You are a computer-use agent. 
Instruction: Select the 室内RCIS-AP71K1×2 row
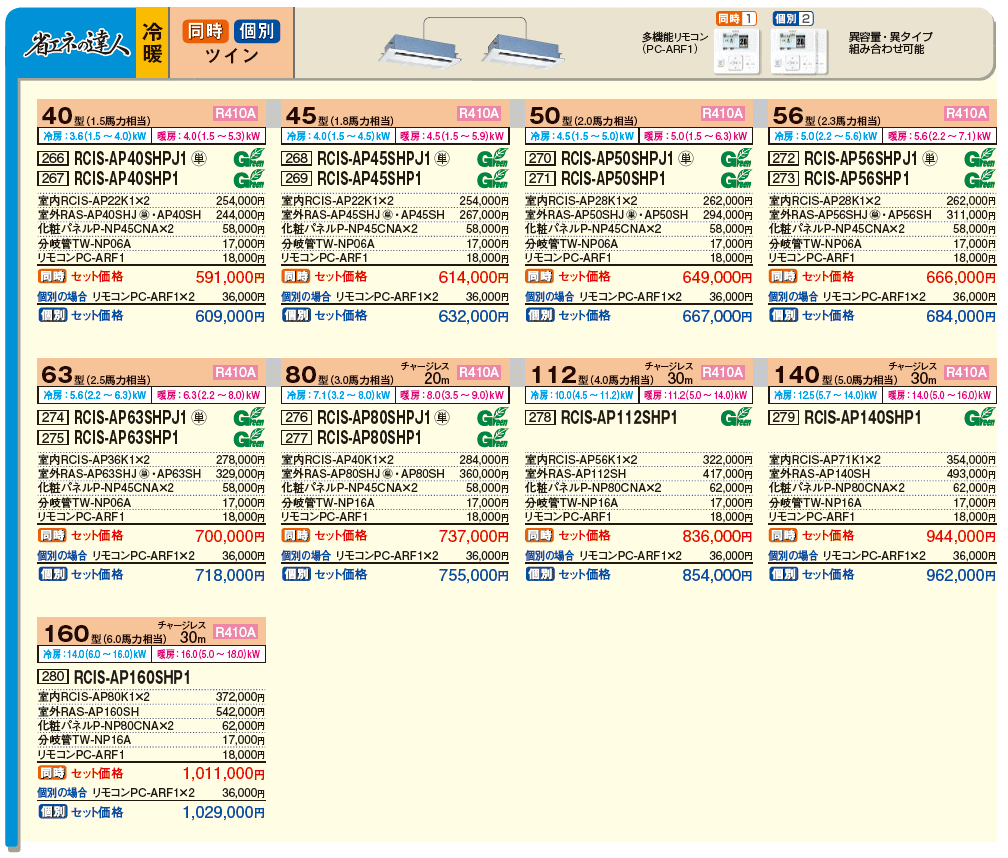click(882, 460)
